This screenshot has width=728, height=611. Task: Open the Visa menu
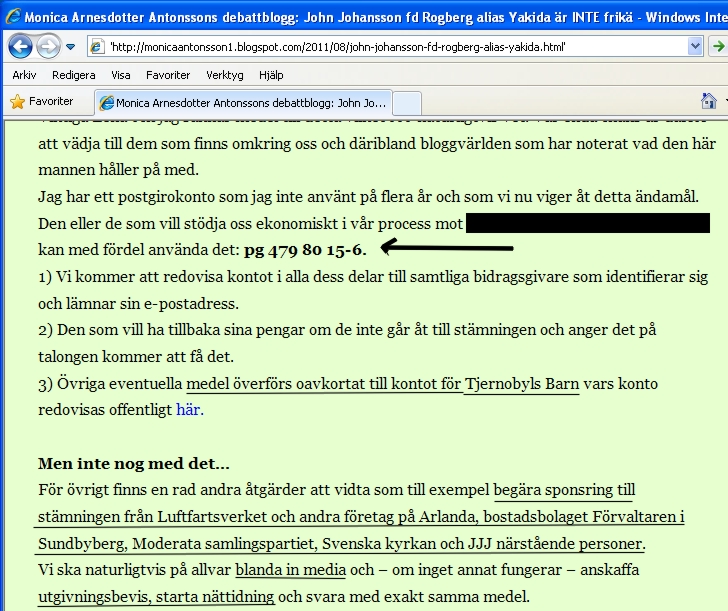click(x=121, y=75)
